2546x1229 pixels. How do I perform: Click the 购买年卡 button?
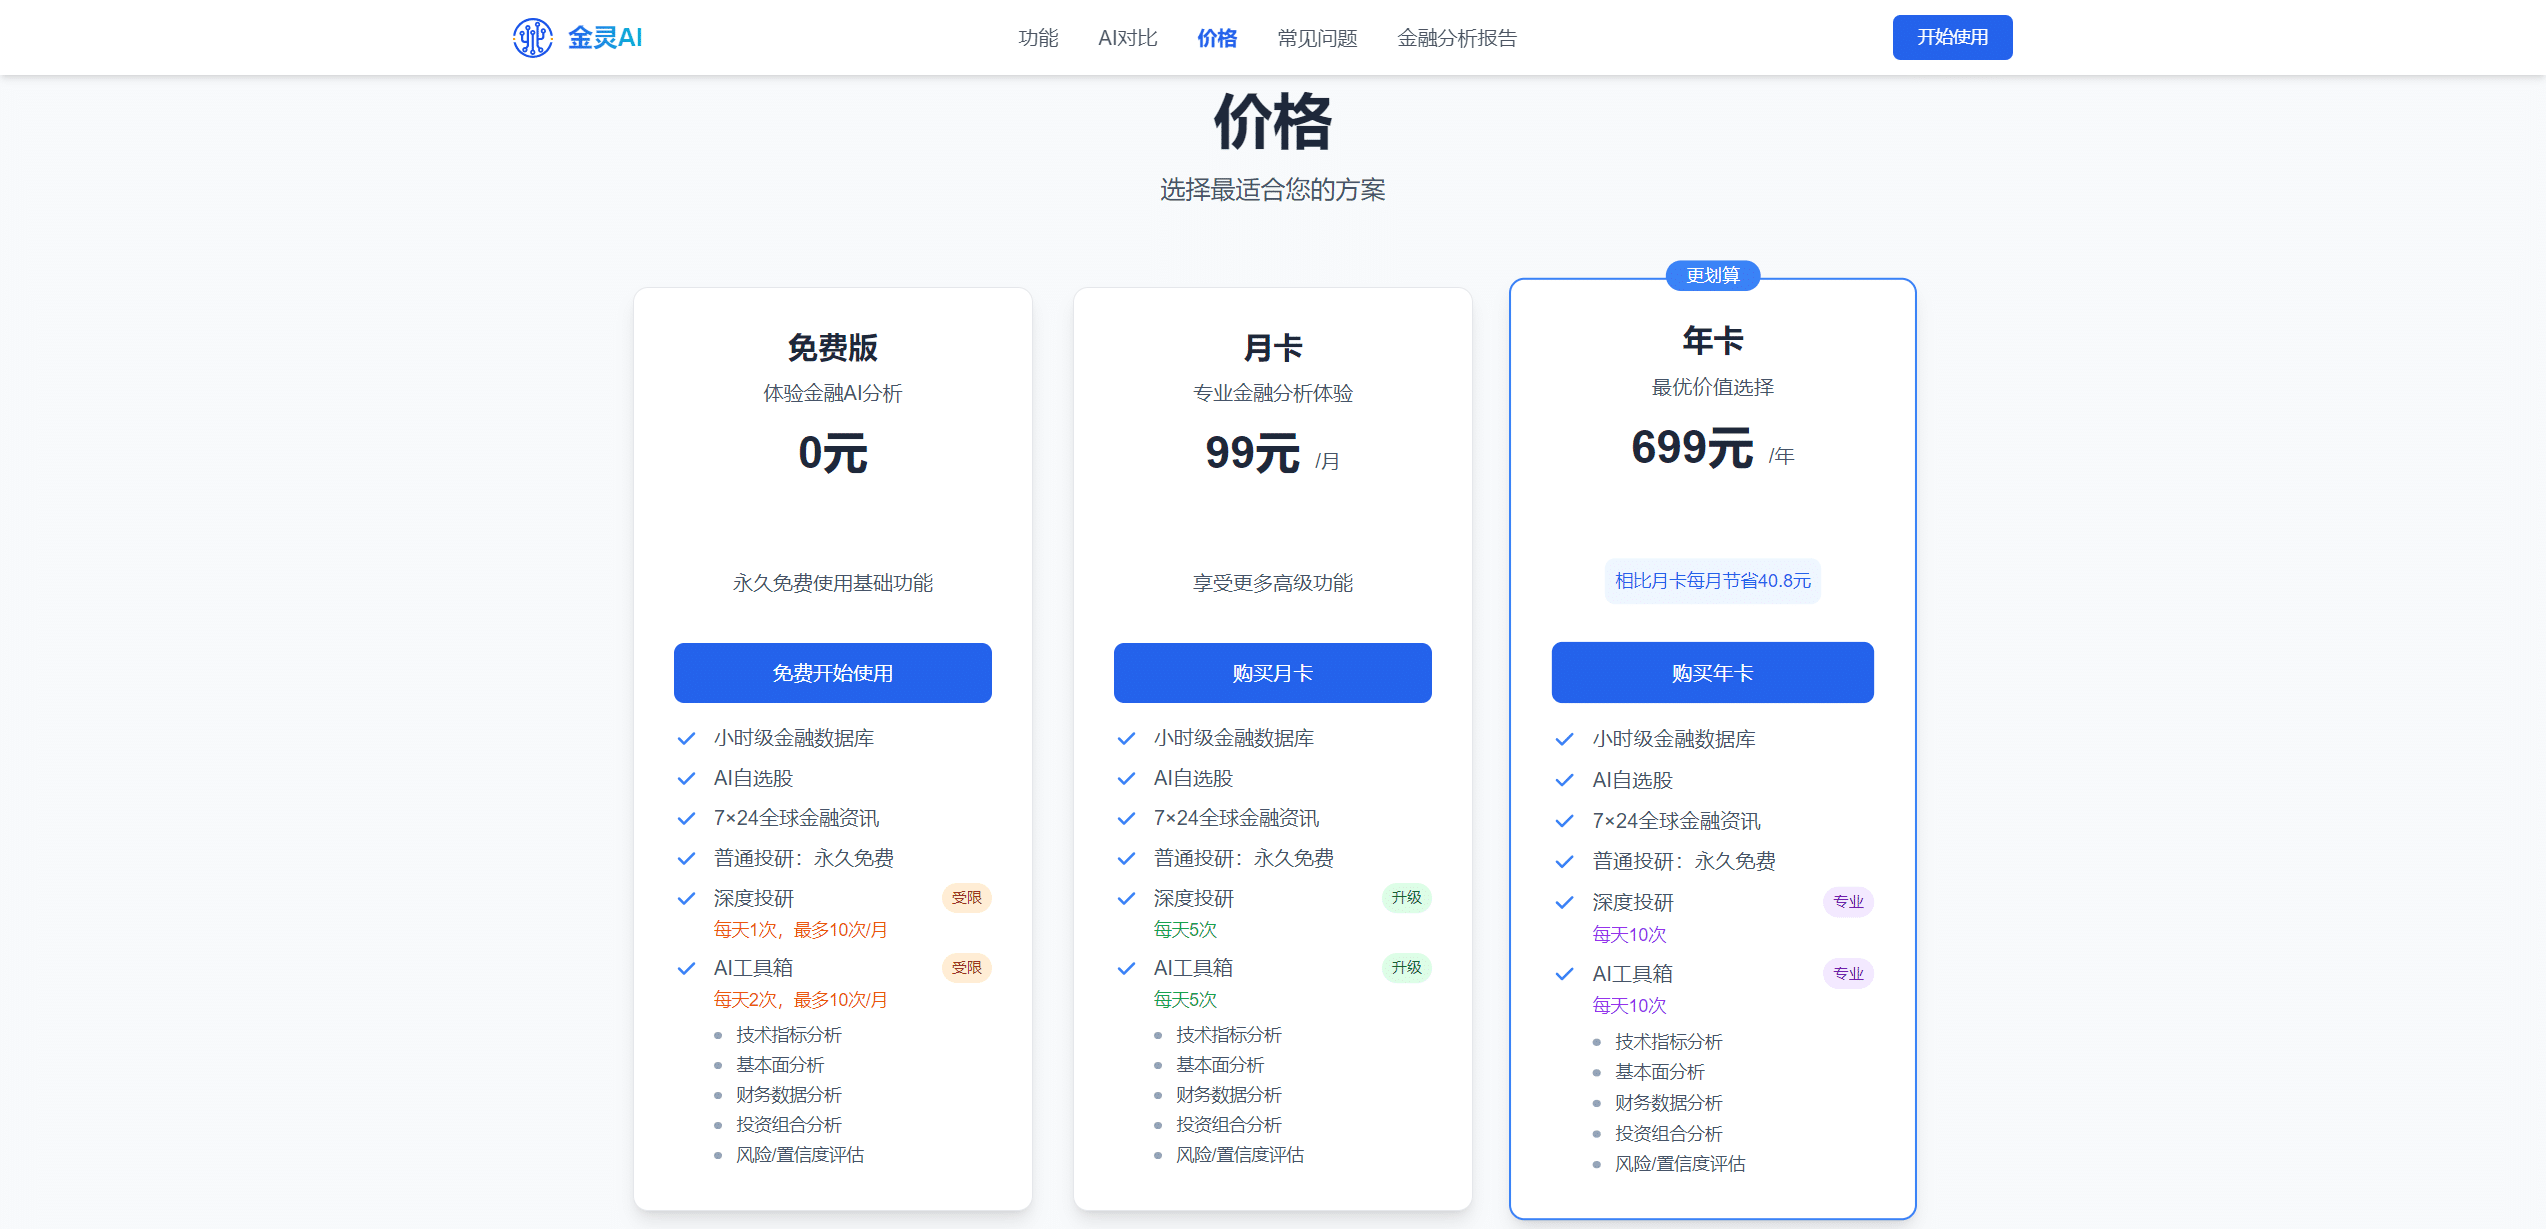[1712, 673]
